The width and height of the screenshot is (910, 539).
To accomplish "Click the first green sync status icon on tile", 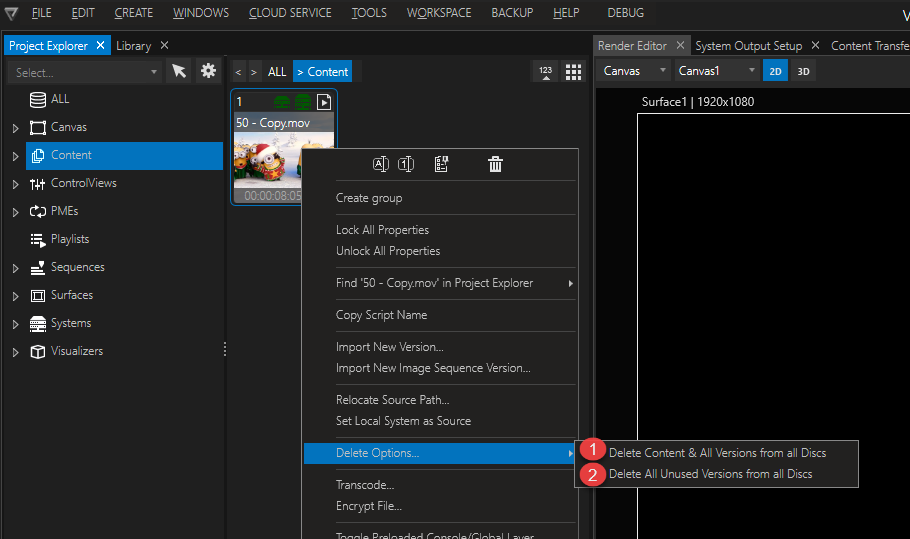I will [x=282, y=102].
